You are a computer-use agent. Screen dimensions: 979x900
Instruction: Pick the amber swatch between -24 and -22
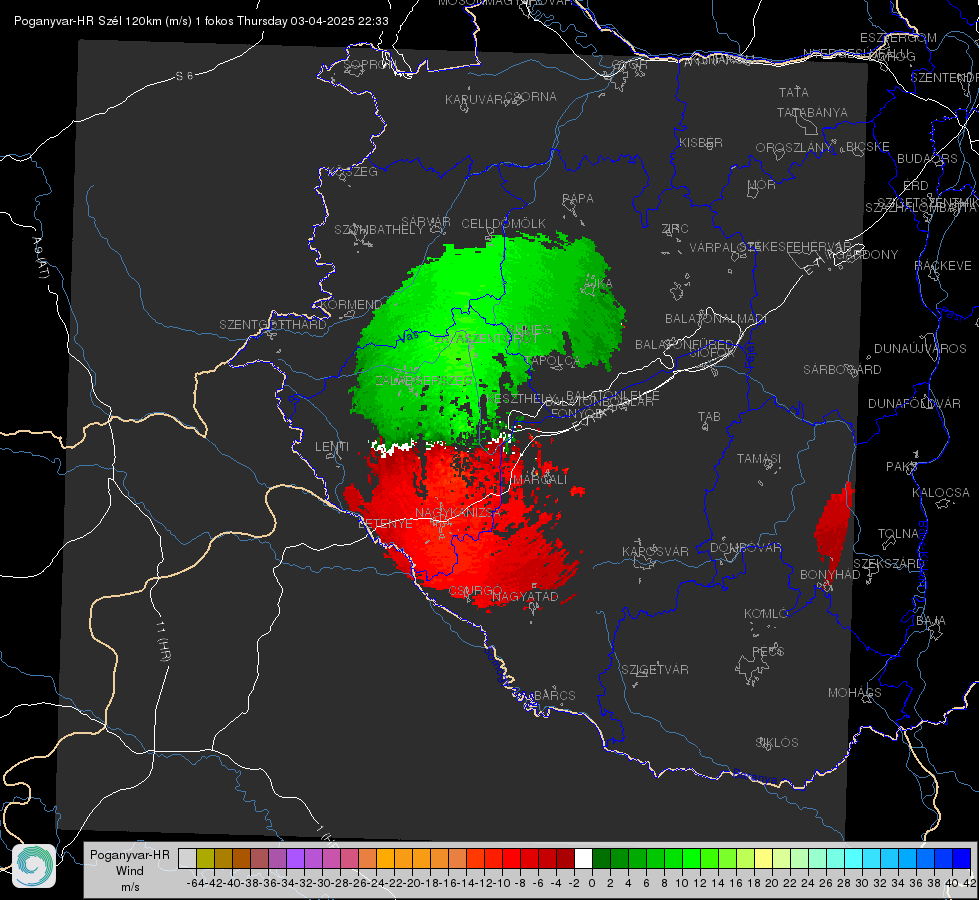[x=385, y=858]
